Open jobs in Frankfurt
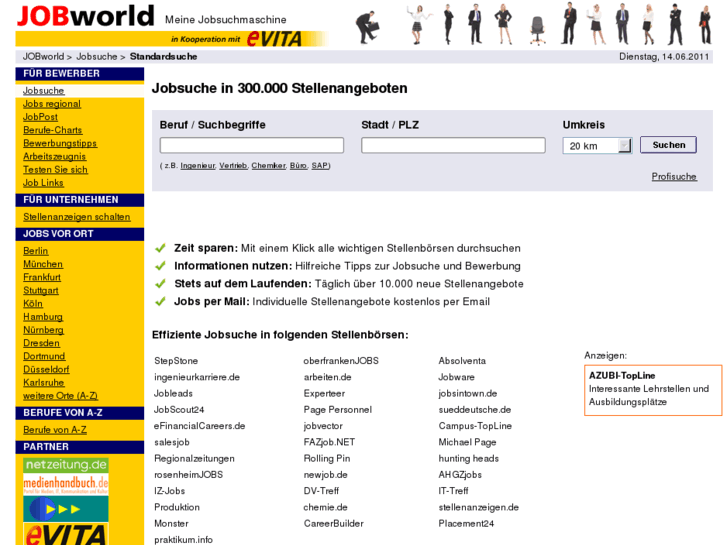Screen dimensions: 727x545 42,277
